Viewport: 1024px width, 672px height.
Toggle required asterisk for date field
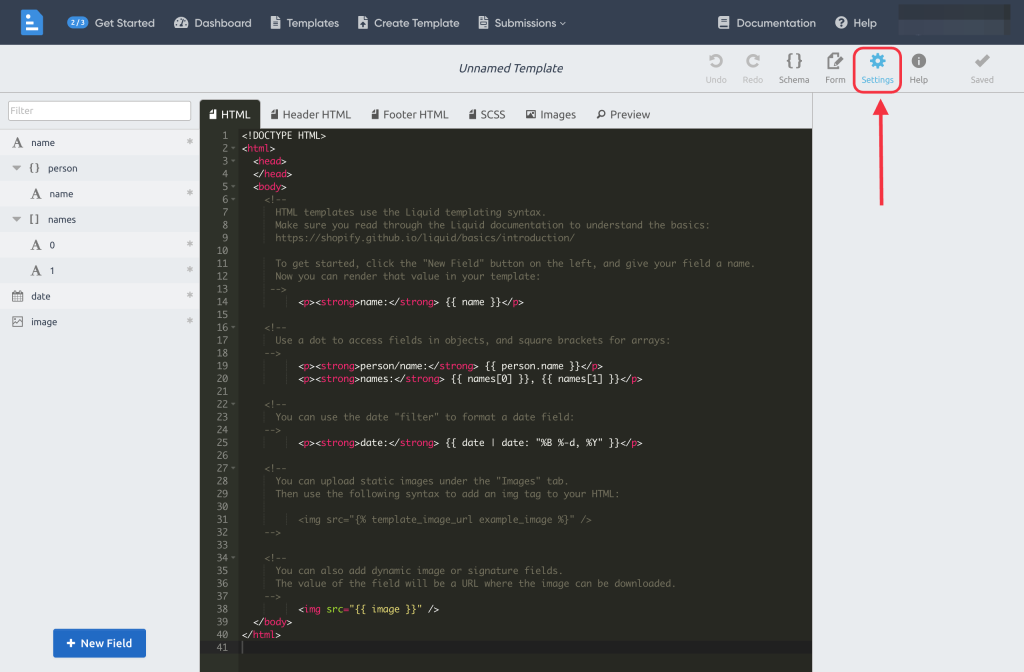189,296
